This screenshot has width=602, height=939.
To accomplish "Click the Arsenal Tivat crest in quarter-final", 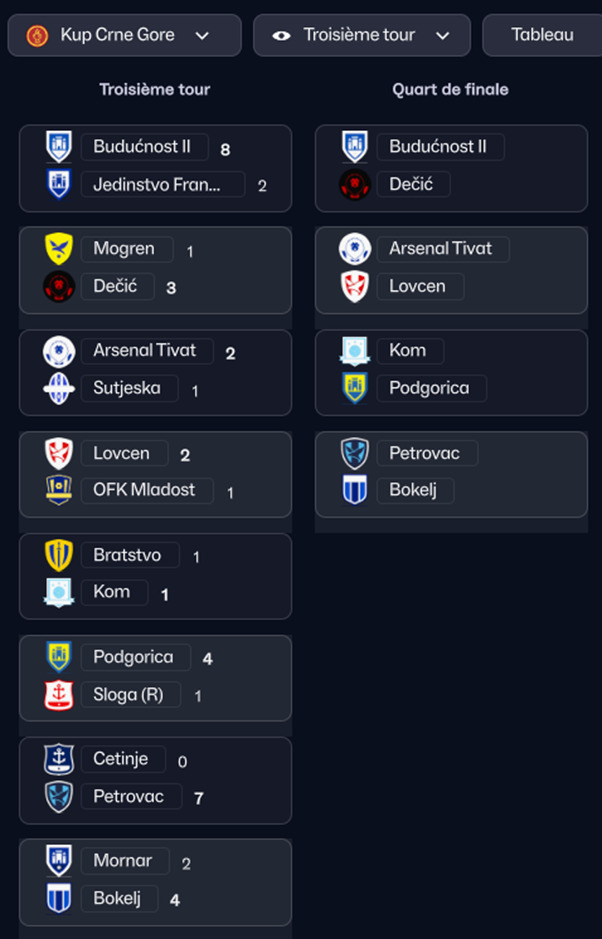I will pyautogui.click(x=355, y=249).
